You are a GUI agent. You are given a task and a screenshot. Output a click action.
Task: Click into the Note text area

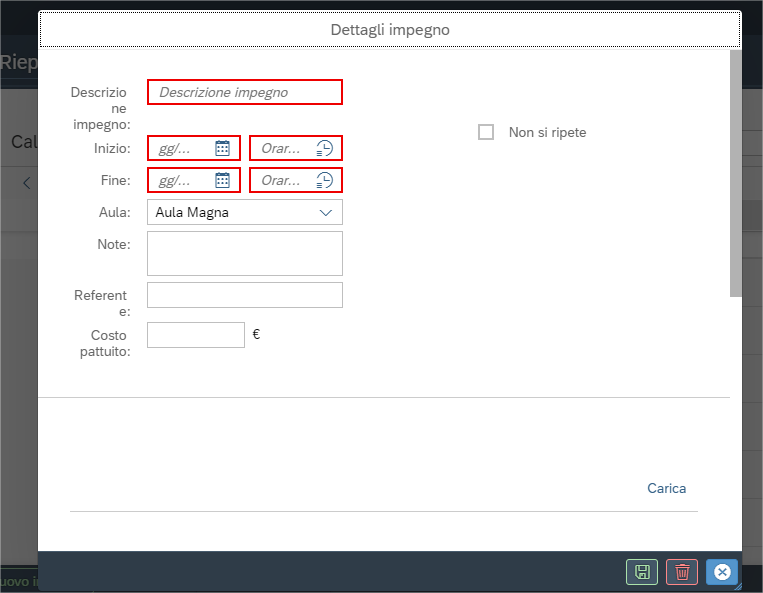point(245,253)
